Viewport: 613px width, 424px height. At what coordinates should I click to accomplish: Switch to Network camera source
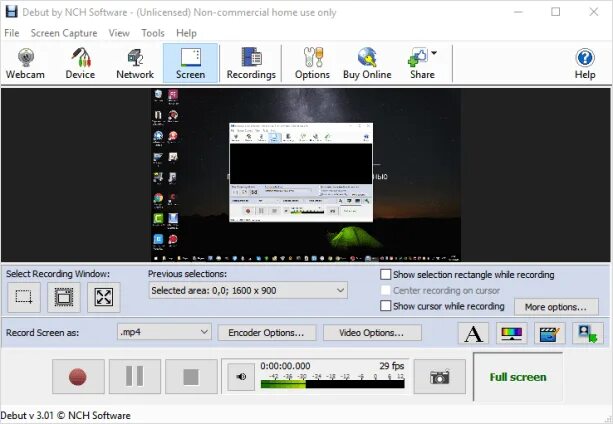(135, 63)
